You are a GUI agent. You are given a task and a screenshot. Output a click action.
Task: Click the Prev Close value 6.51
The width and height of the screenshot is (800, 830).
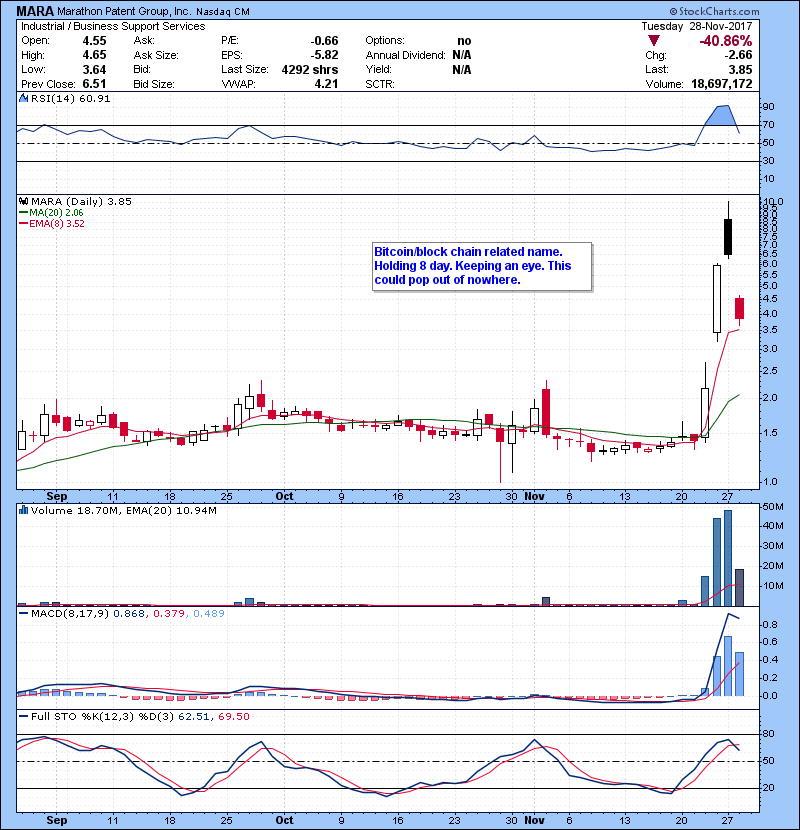[94, 84]
